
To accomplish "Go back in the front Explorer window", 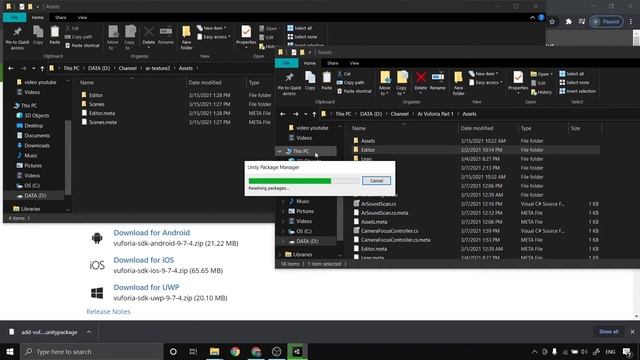I will (x=282, y=114).
